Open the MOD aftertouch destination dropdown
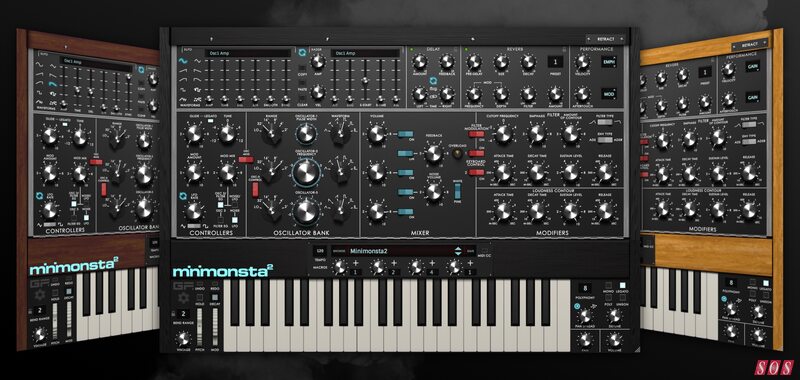 (608, 94)
